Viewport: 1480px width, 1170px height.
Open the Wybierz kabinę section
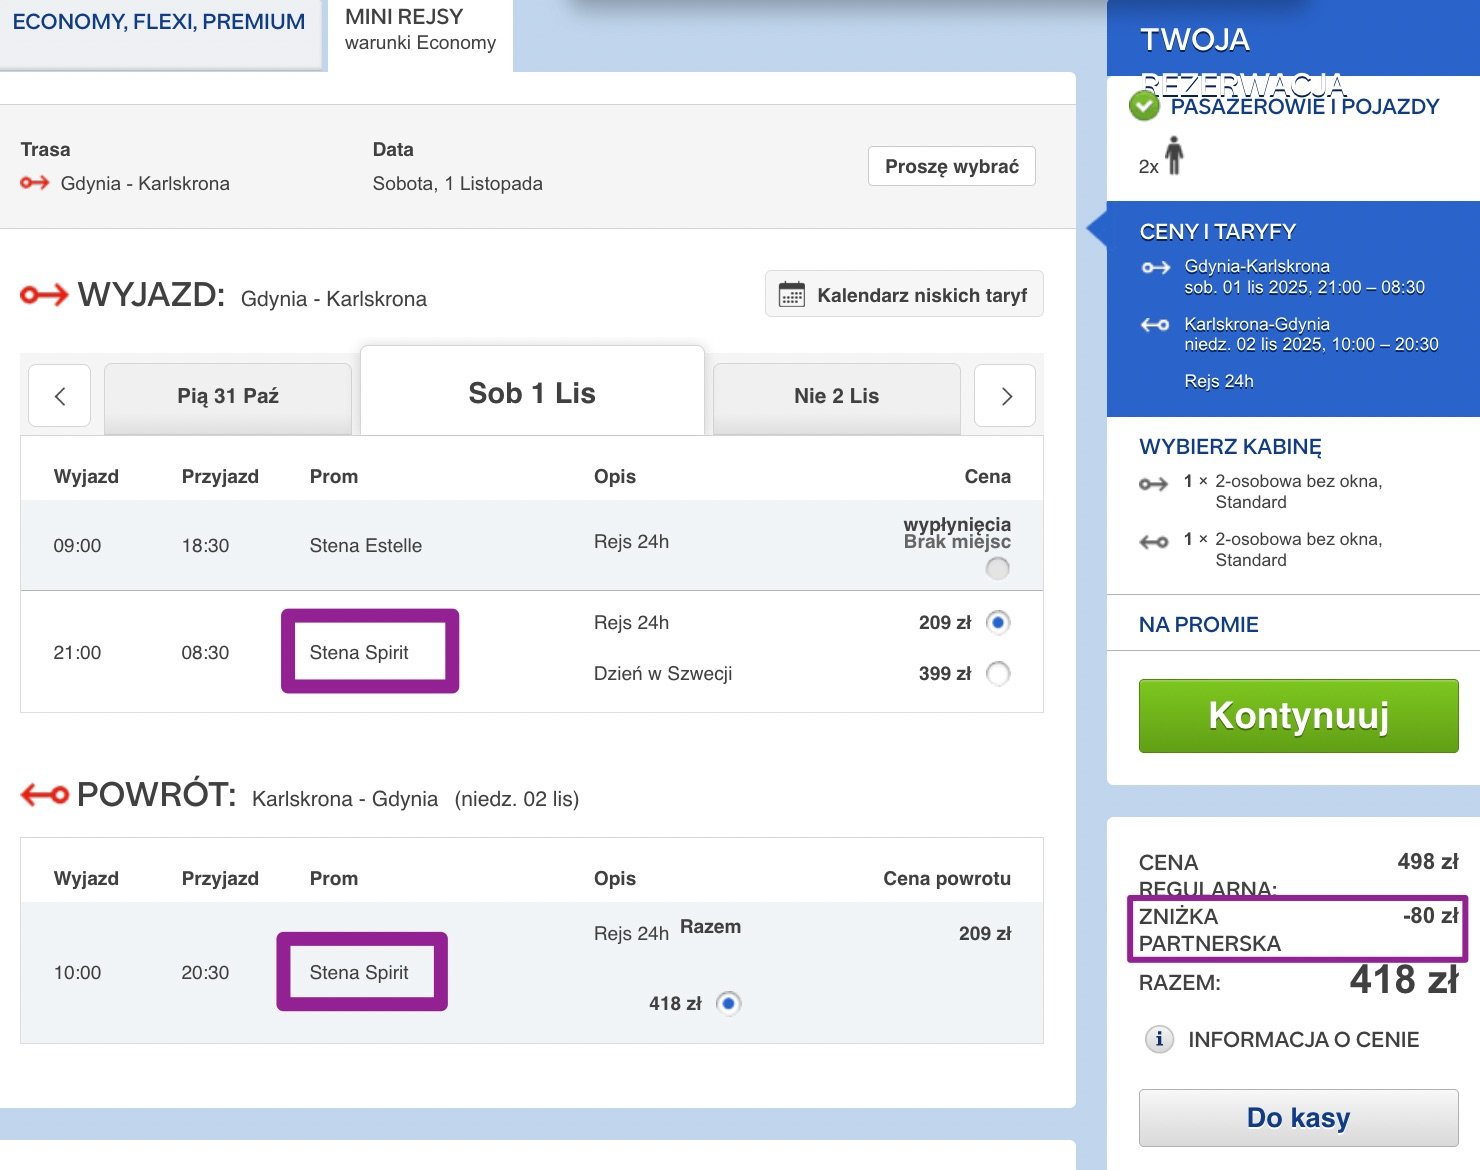1230,447
